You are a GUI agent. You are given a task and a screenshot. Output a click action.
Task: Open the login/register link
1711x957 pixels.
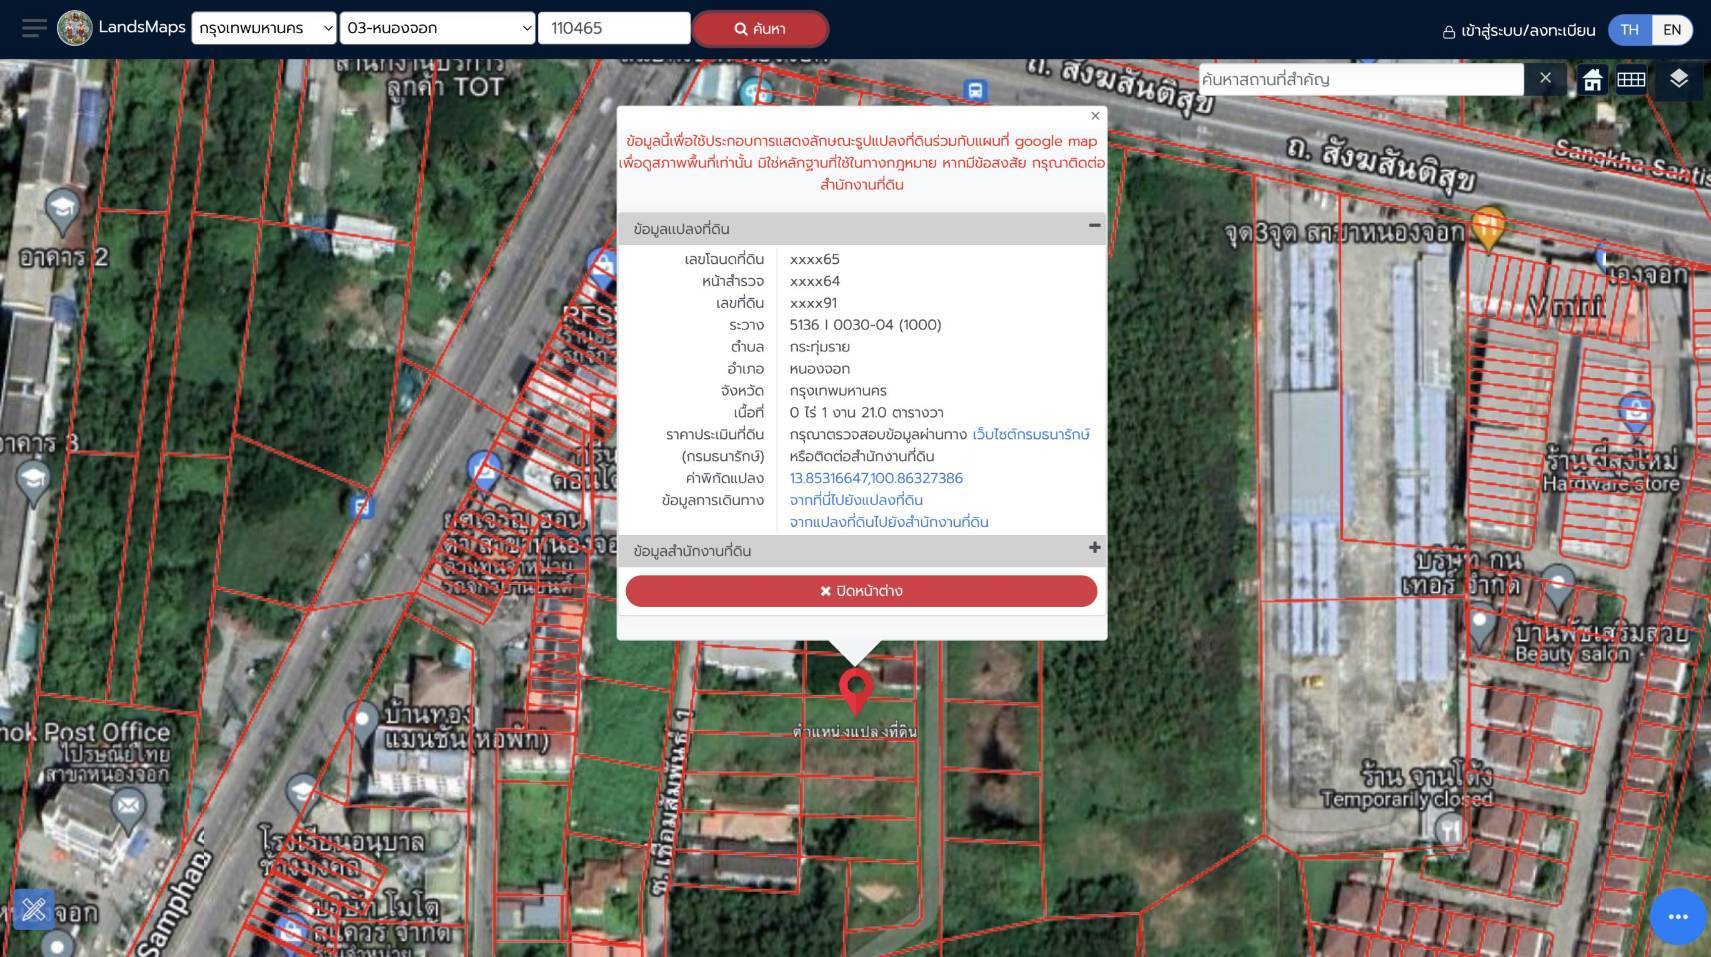click(x=1518, y=30)
